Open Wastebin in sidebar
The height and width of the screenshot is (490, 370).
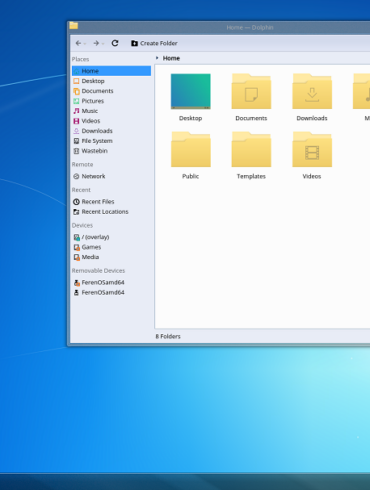tap(111, 151)
